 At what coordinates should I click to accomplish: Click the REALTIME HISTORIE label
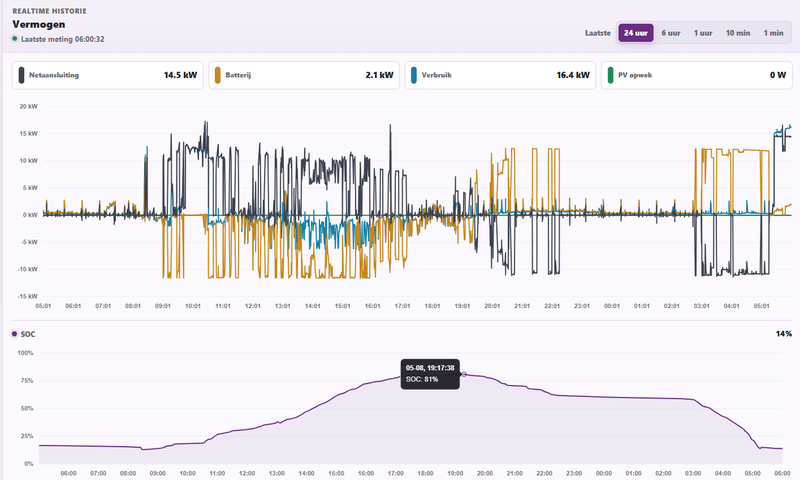[x=49, y=11]
